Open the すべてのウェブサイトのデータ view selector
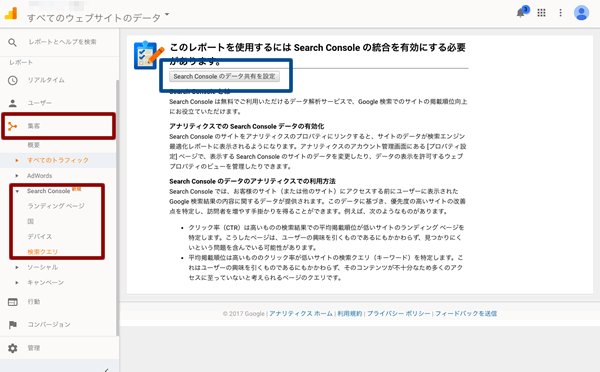600x372 pixels. tap(98, 17)
